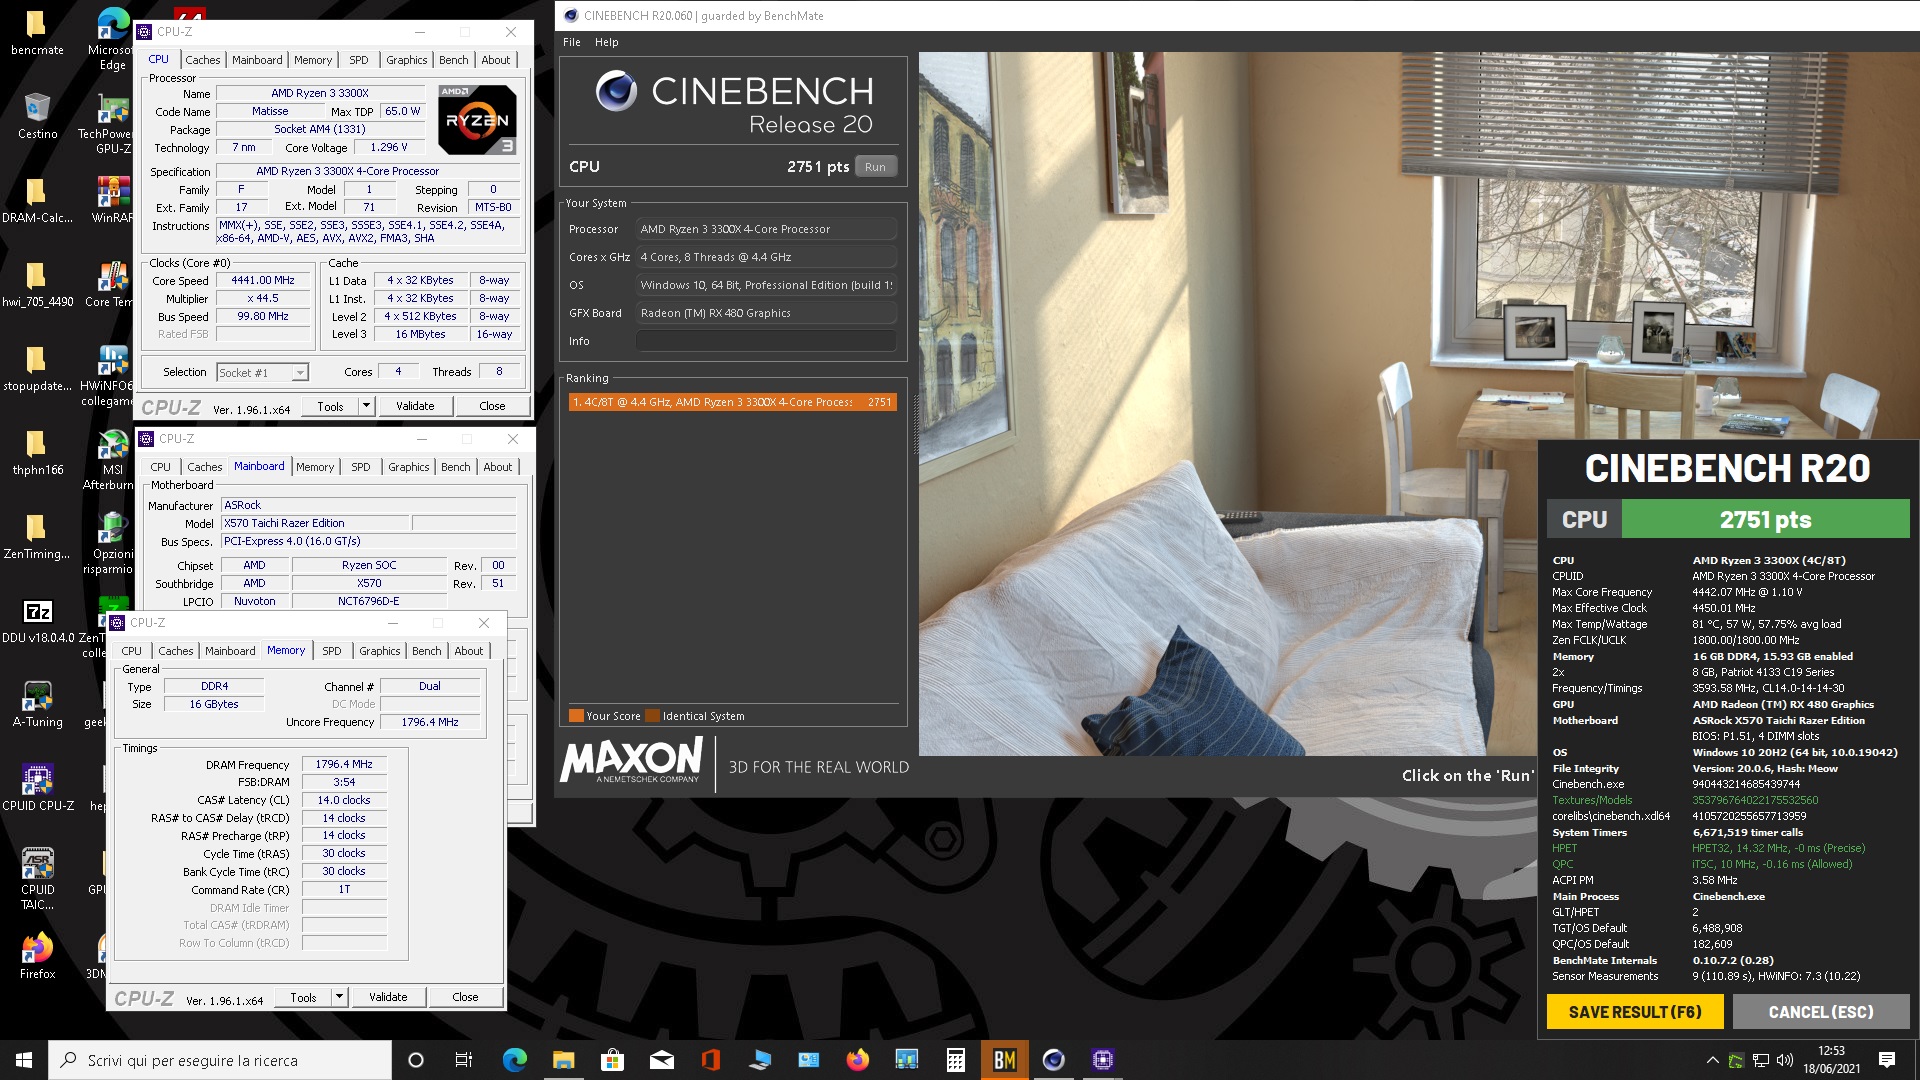Launch Firefox from the desktop
Viewport: 1920px width, 1080px height.
[x=37, y=955]
